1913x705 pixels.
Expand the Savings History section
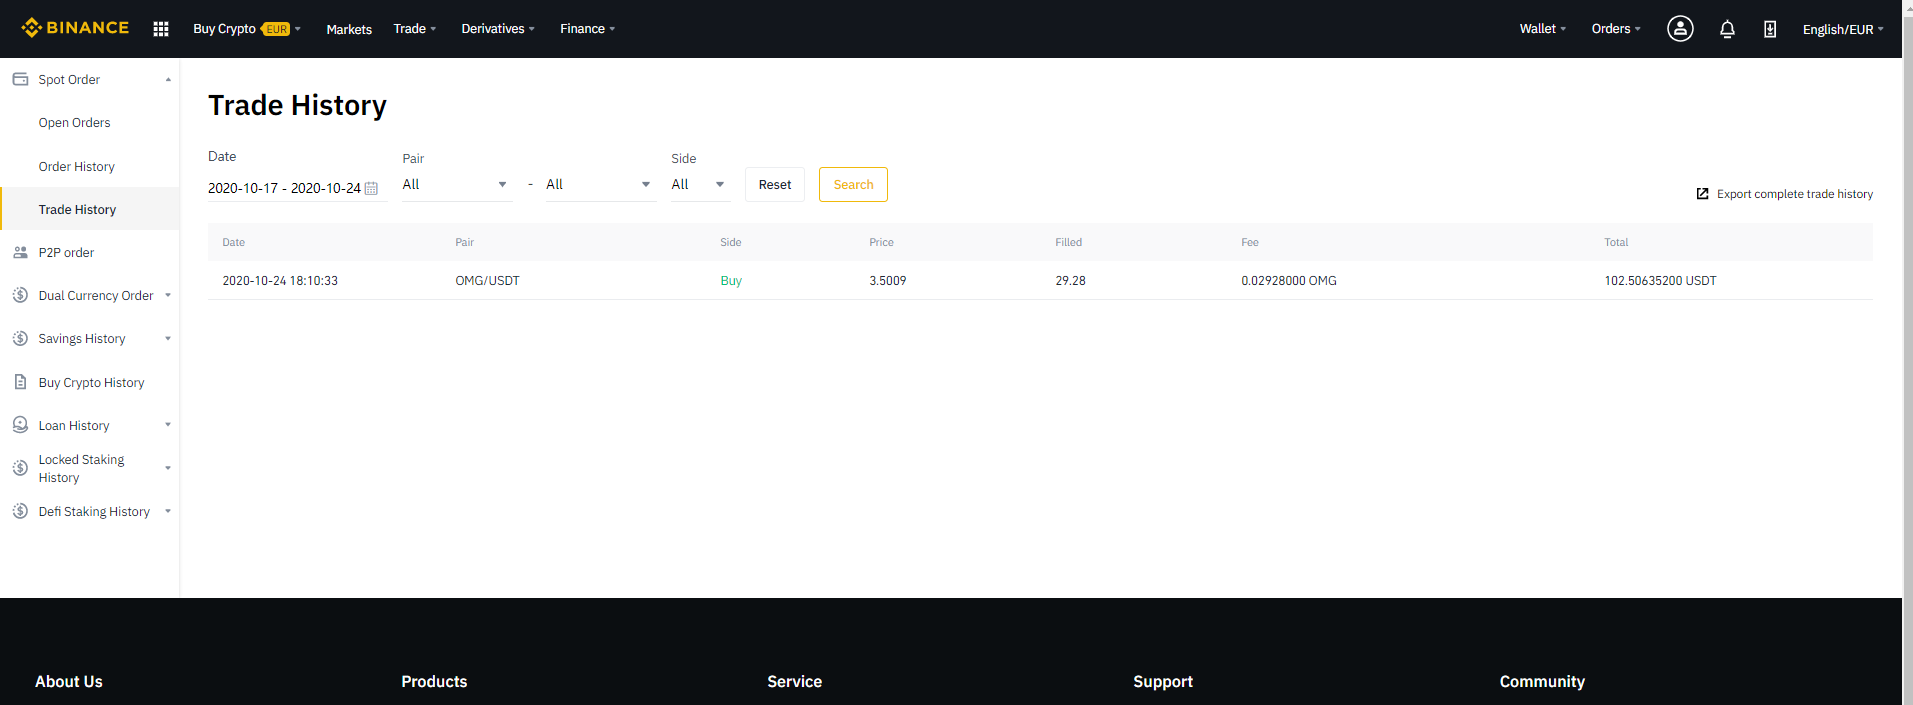(x=168, y=338)
